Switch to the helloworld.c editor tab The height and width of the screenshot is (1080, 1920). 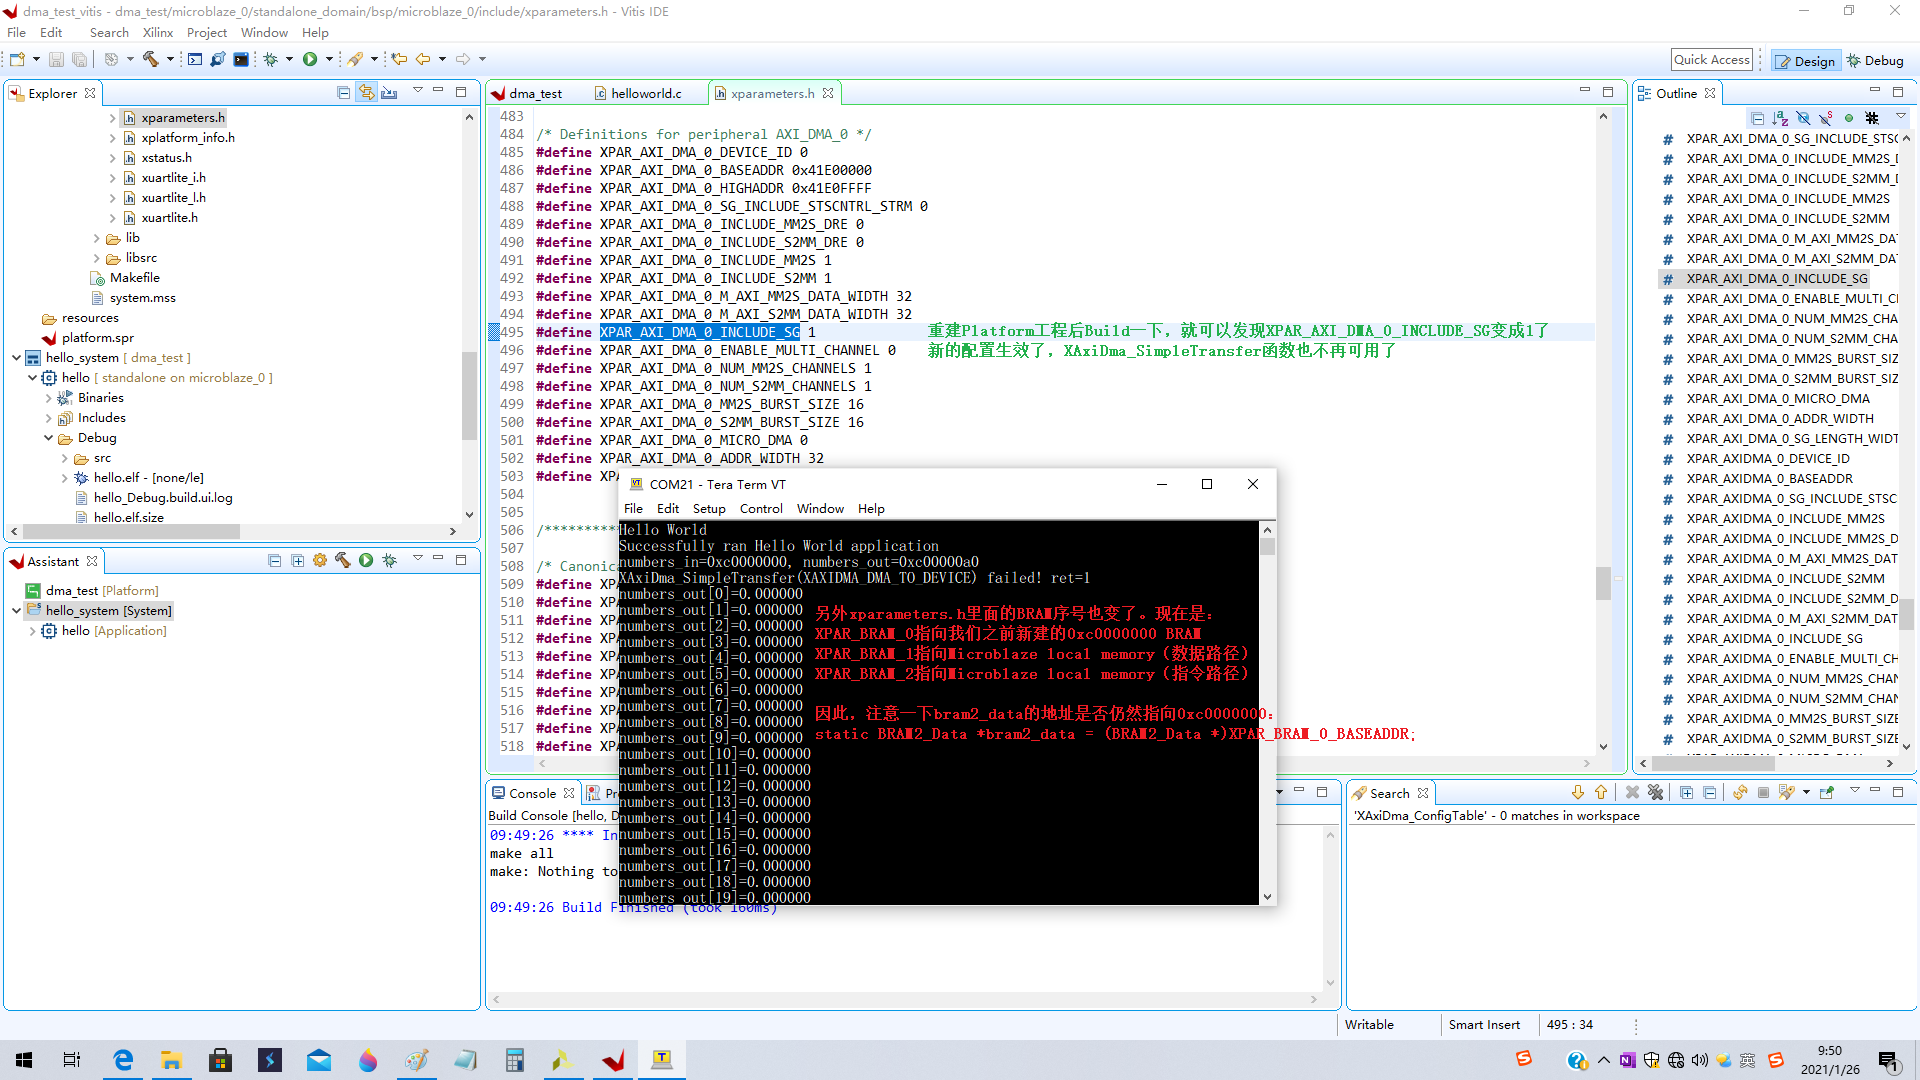(x=644, y=93)
